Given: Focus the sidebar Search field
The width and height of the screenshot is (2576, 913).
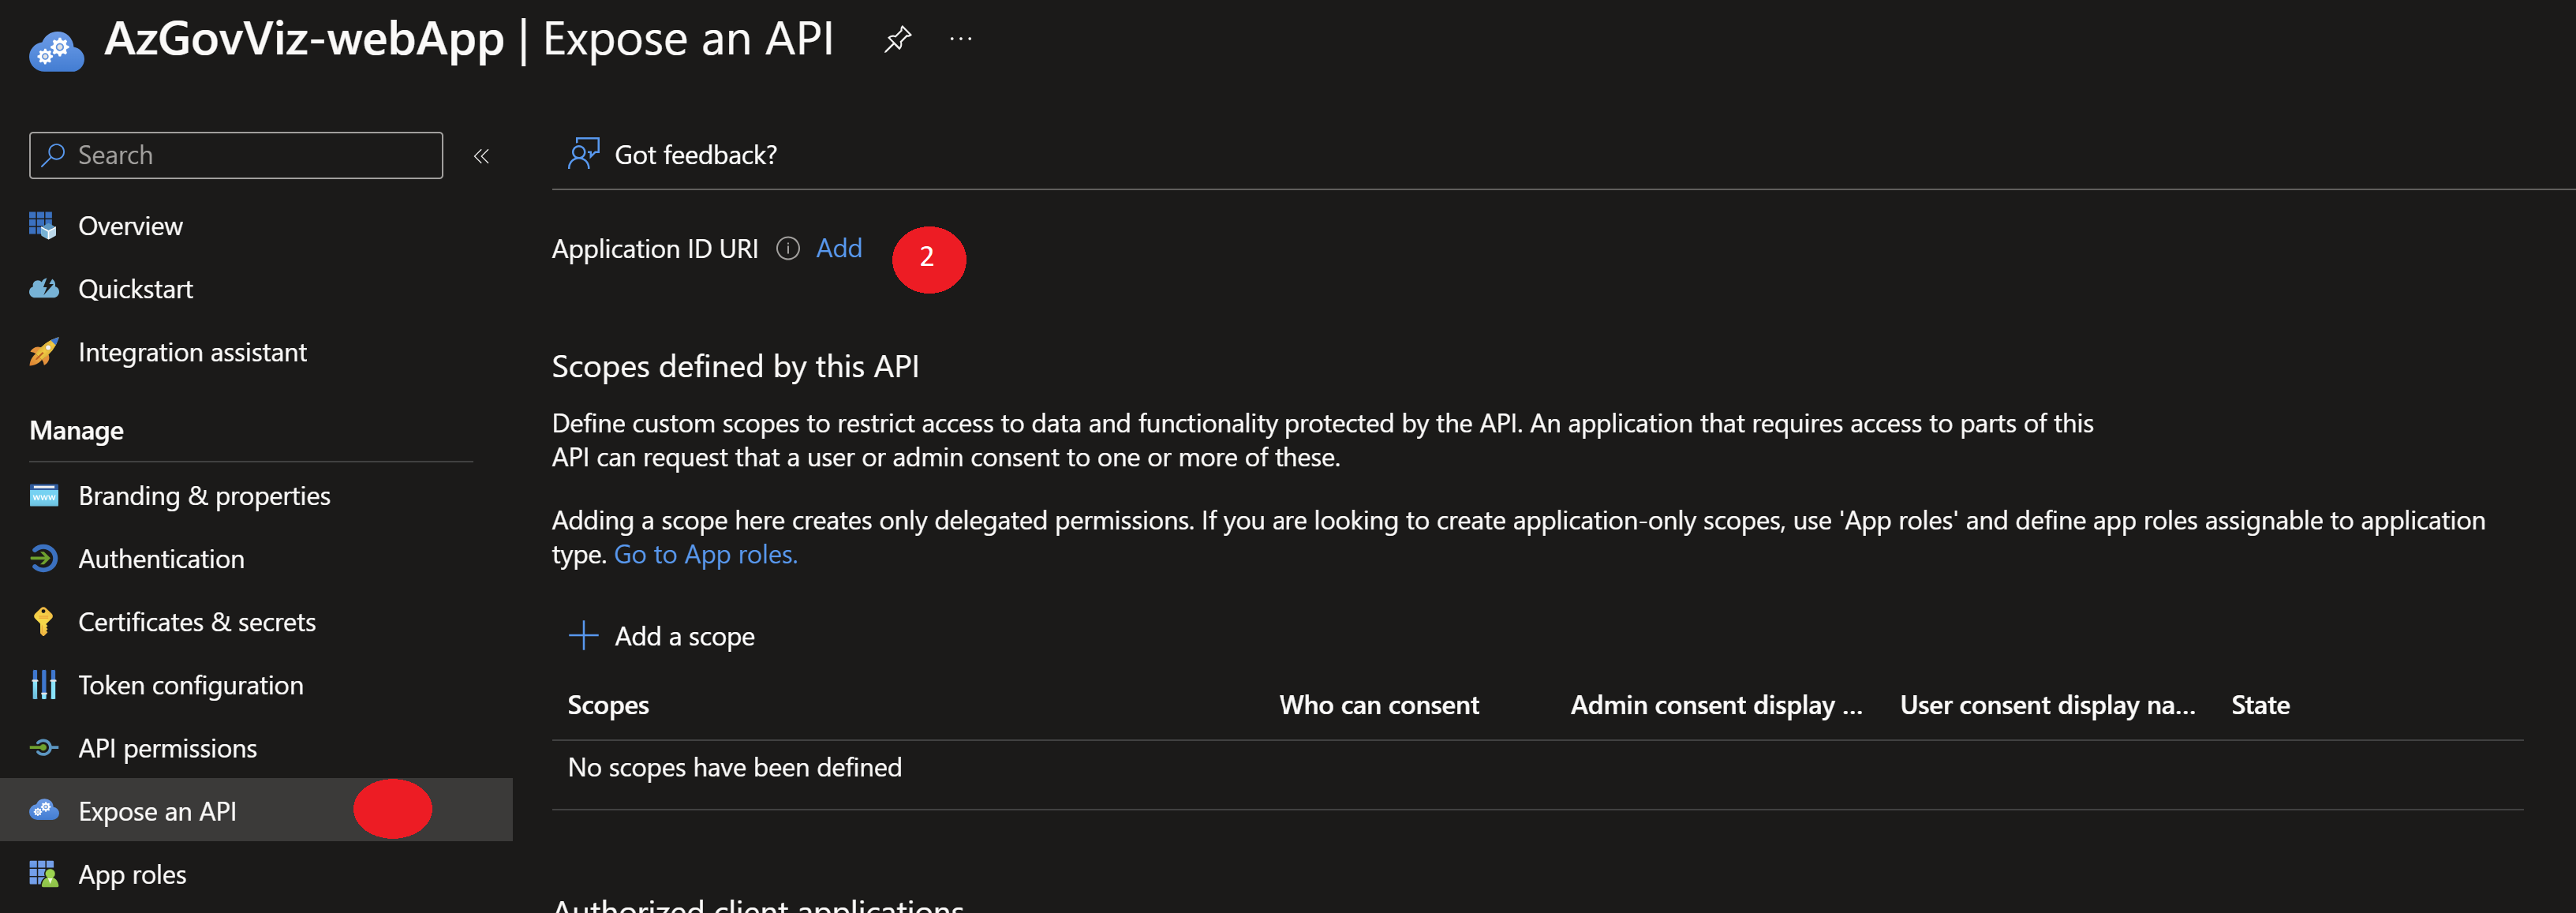Looking at the screenshot, I should pyautogui.click(x=236, y=155).
